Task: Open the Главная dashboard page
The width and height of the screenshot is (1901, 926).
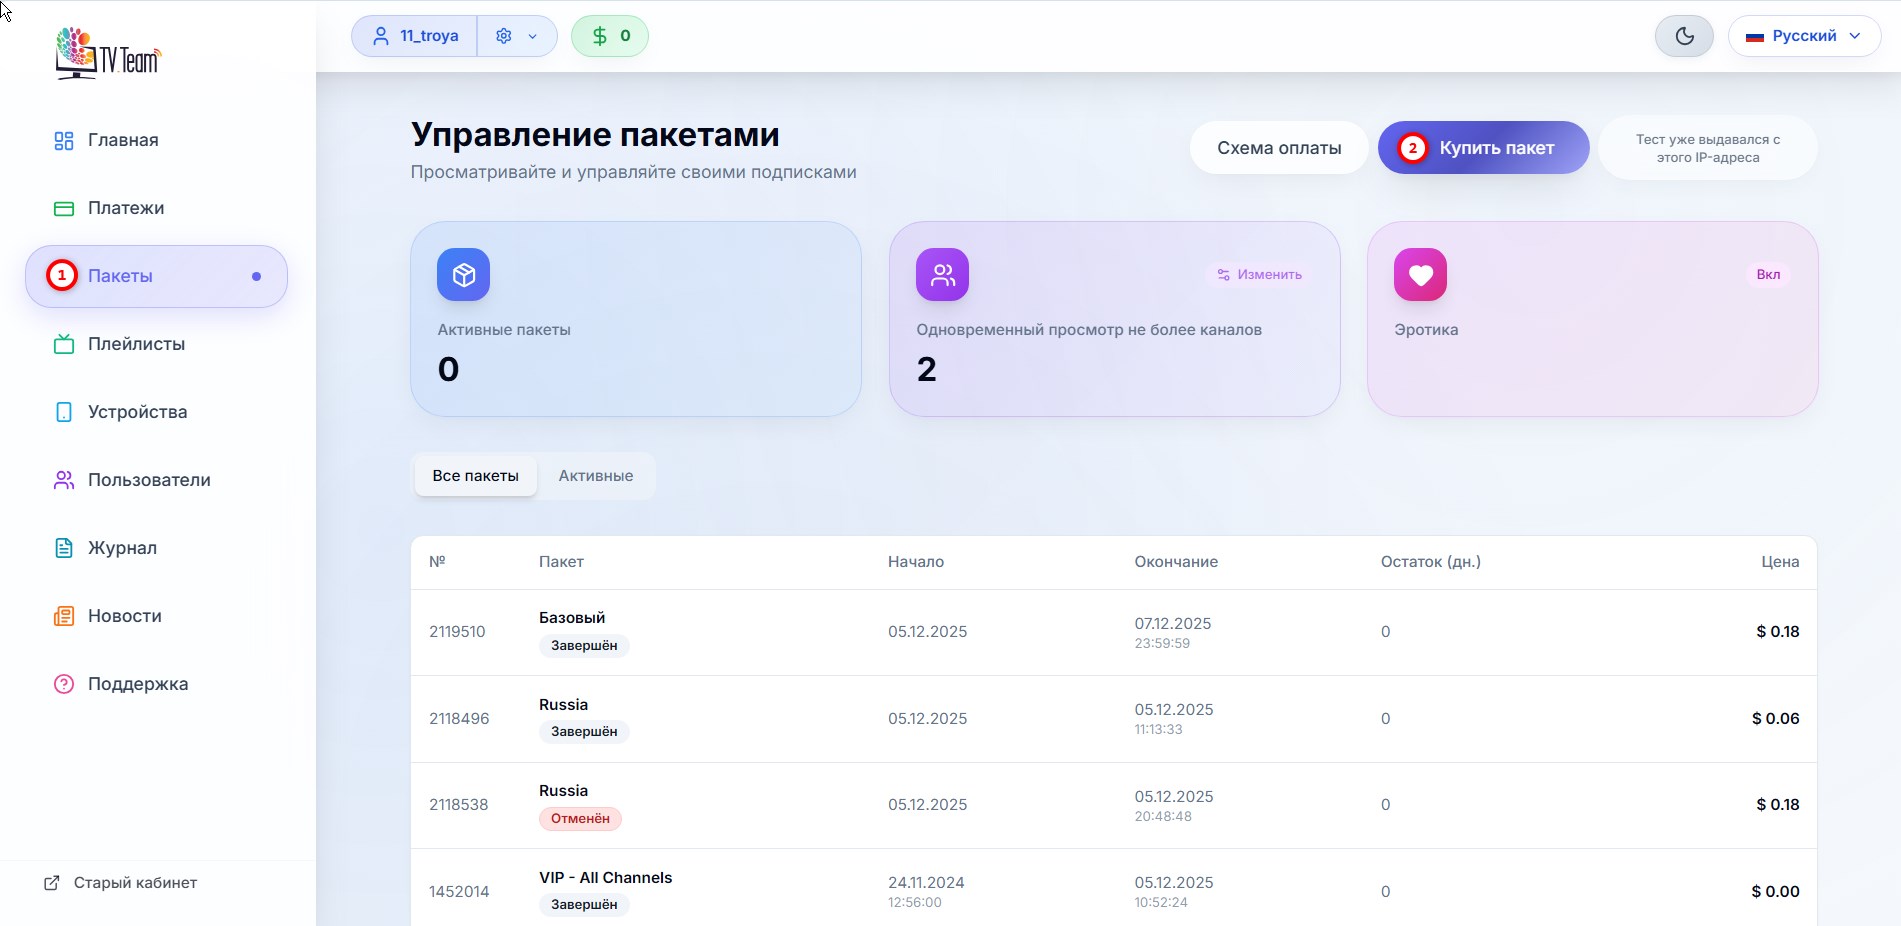Action: (x=122, y=140)
